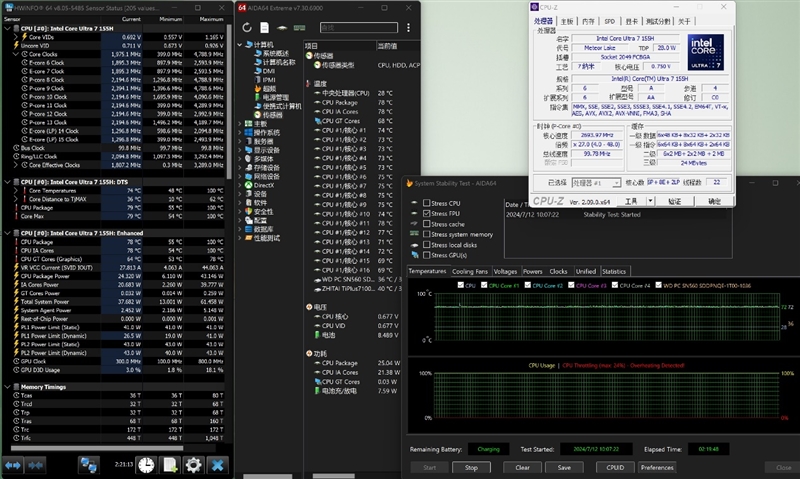Click CPU-Z 验证 button

coord(674,201)
